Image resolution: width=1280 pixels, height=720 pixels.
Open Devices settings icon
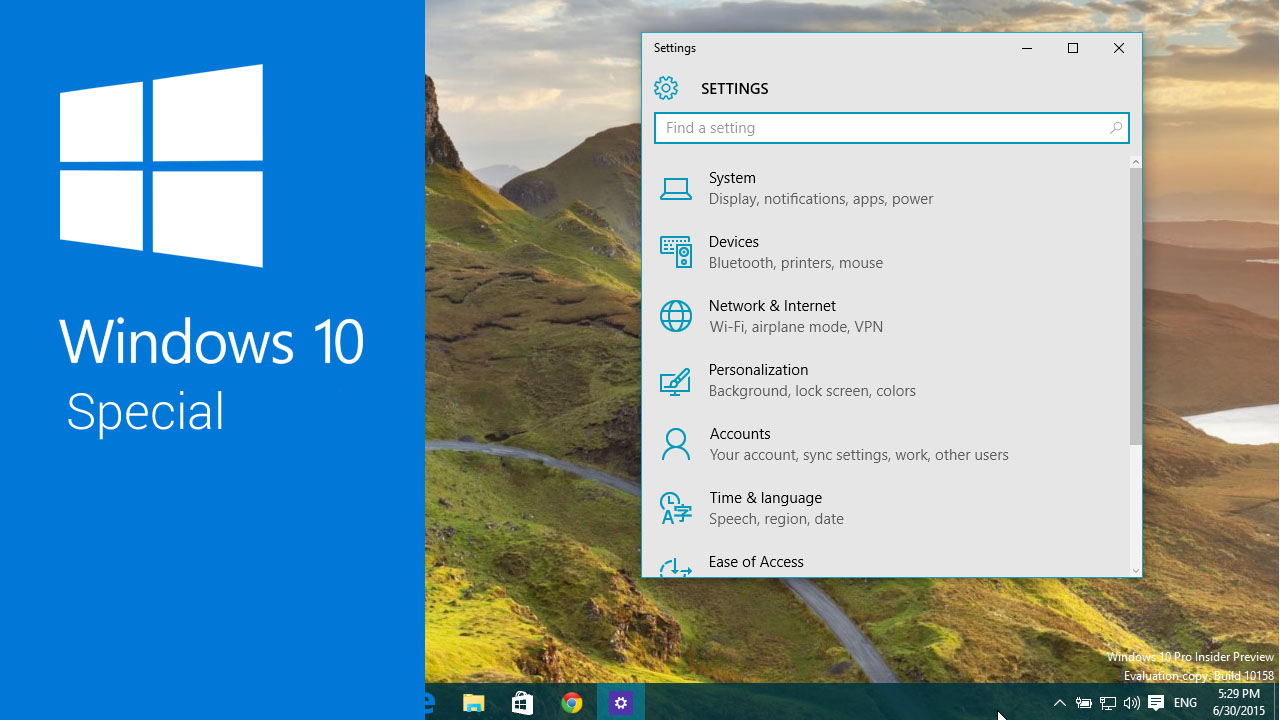pos(676,252)
